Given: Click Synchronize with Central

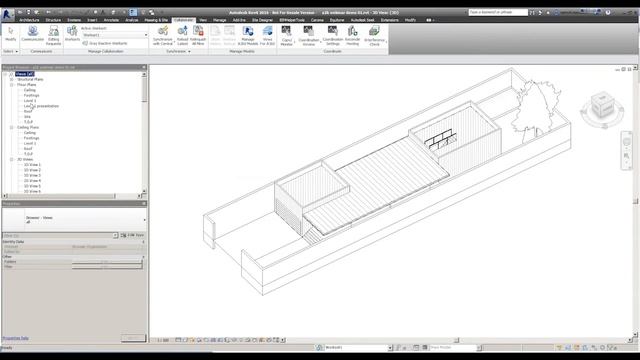Looking at the screenshot, I should point(163,36).
